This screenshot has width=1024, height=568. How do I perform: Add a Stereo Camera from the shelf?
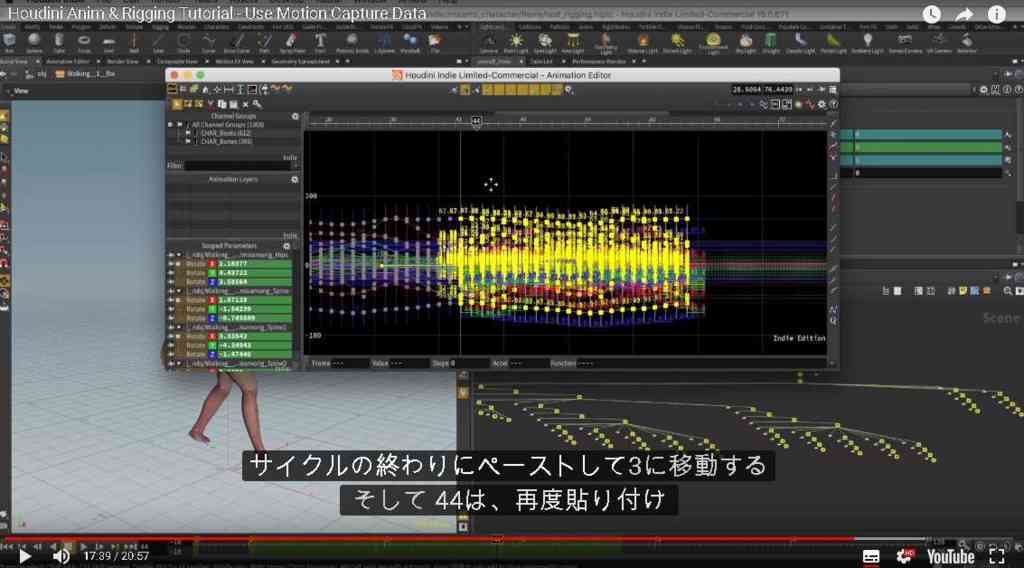(x=905, y=42)
